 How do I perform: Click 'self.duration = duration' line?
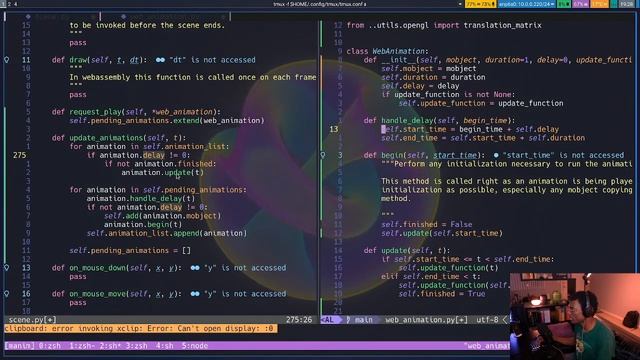click(433, 77)
